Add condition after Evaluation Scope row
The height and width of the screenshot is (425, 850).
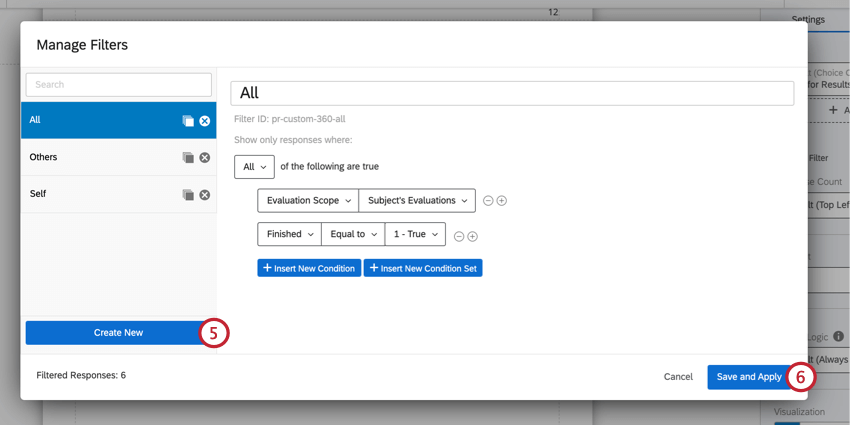point(502,201)
